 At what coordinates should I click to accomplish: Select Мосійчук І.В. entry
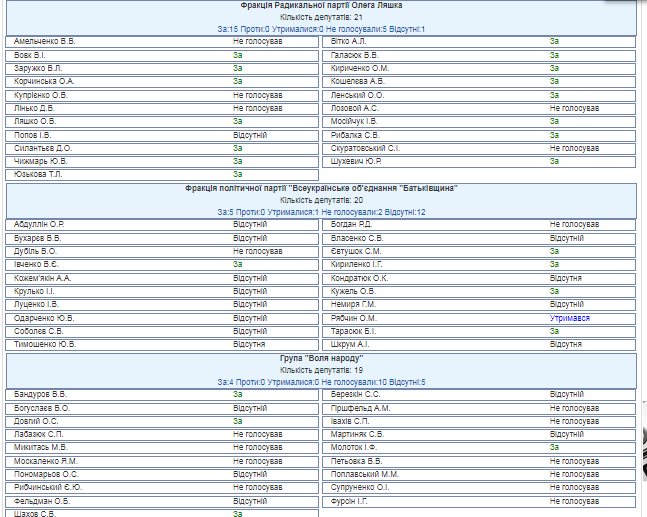click(479, 122)
